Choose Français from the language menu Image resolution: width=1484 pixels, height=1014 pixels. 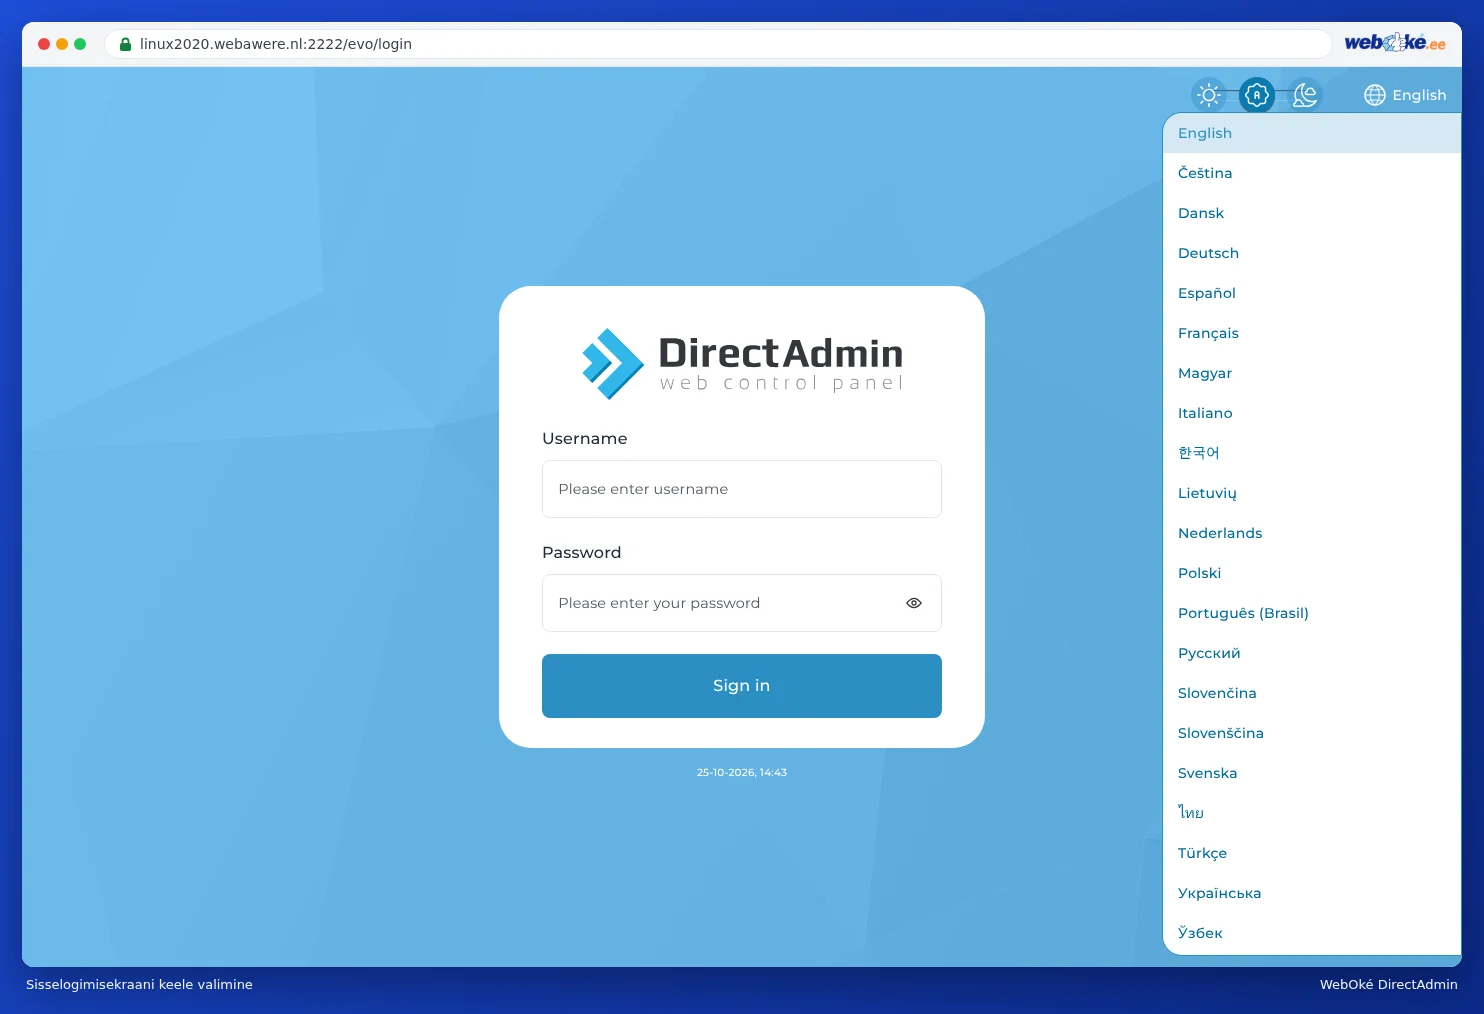click(1312, 333)
